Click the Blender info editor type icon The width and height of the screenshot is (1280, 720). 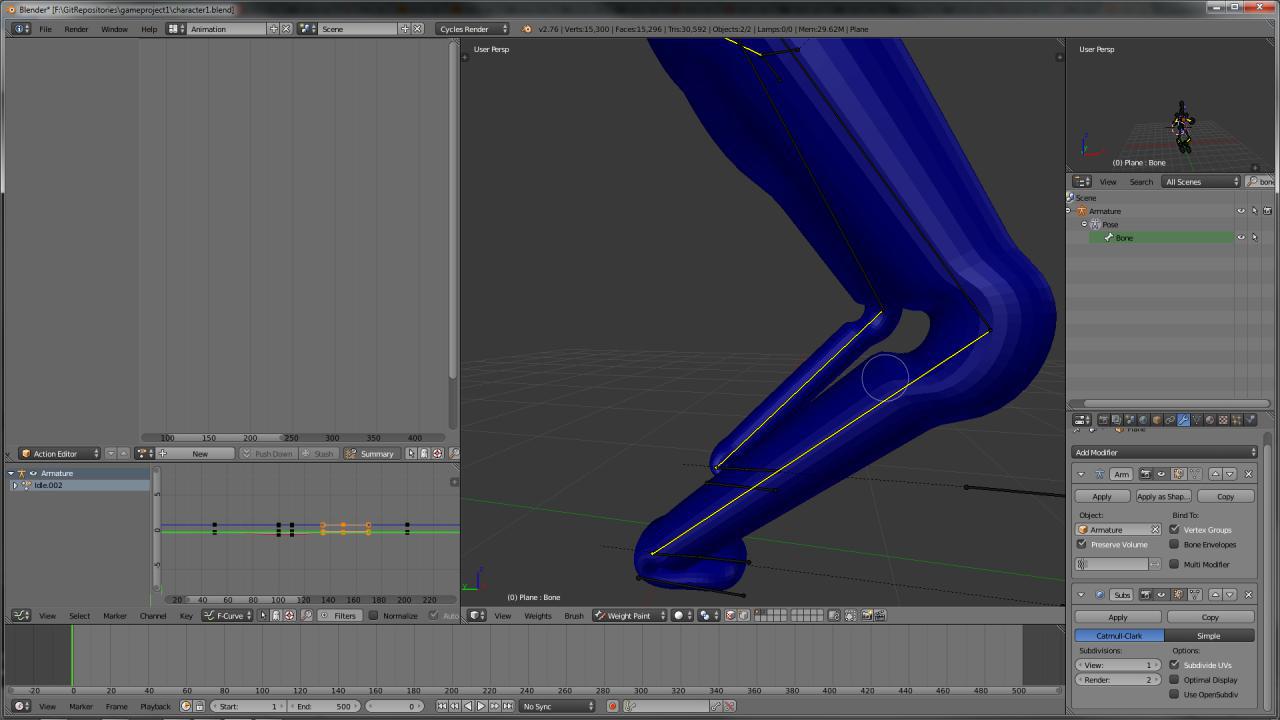[x=21, y=29]
